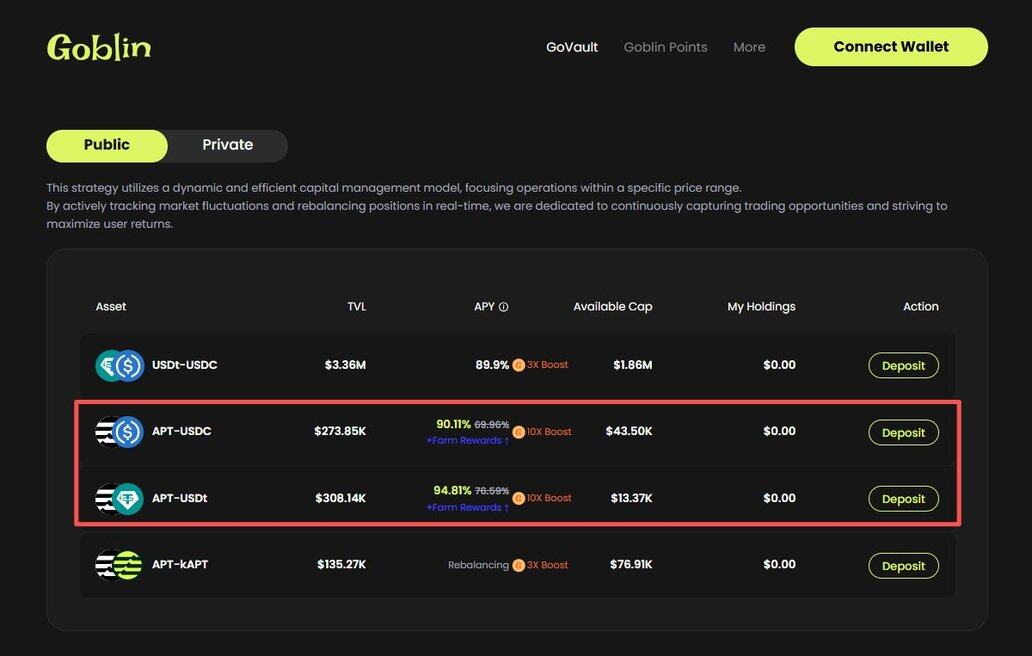Click the APT-USDt token pair icon

click(x=120, y=498)
